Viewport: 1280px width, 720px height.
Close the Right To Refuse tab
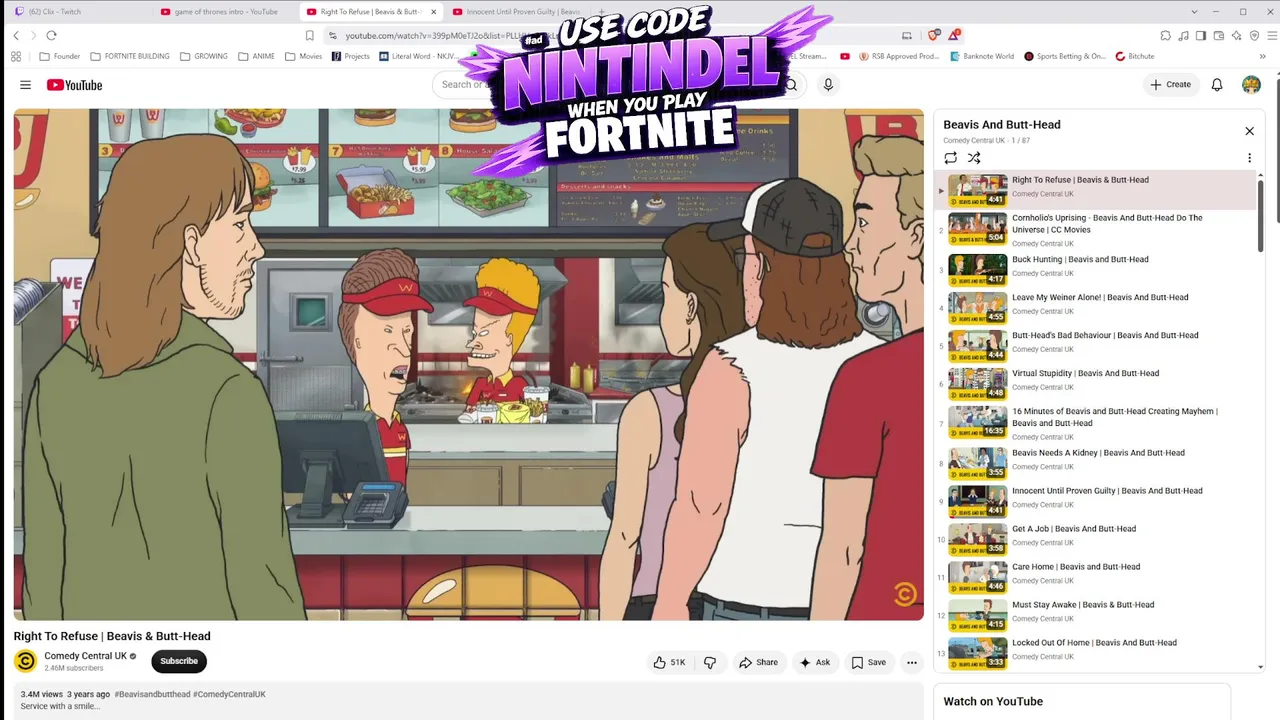(432, 12)
